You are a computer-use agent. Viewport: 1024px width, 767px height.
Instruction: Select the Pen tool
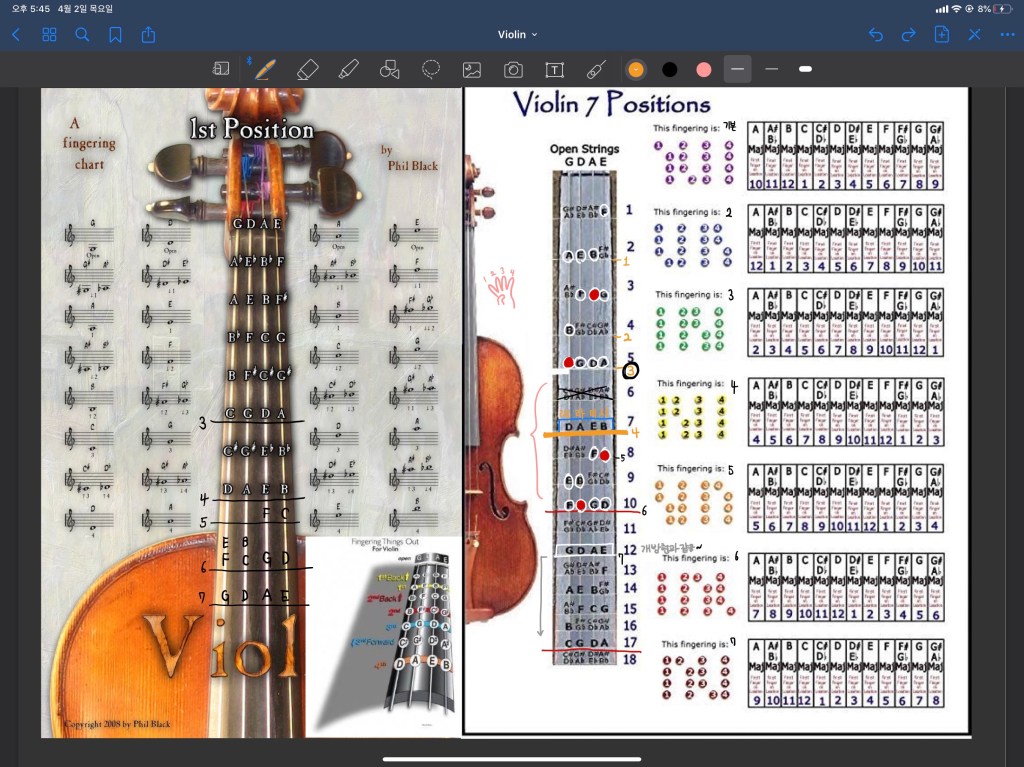265,69
